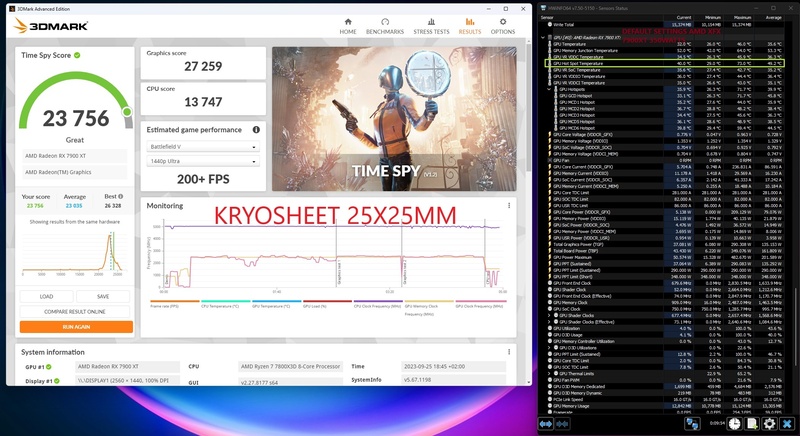Click HWiNFO network computers icon

click(692, 424)
